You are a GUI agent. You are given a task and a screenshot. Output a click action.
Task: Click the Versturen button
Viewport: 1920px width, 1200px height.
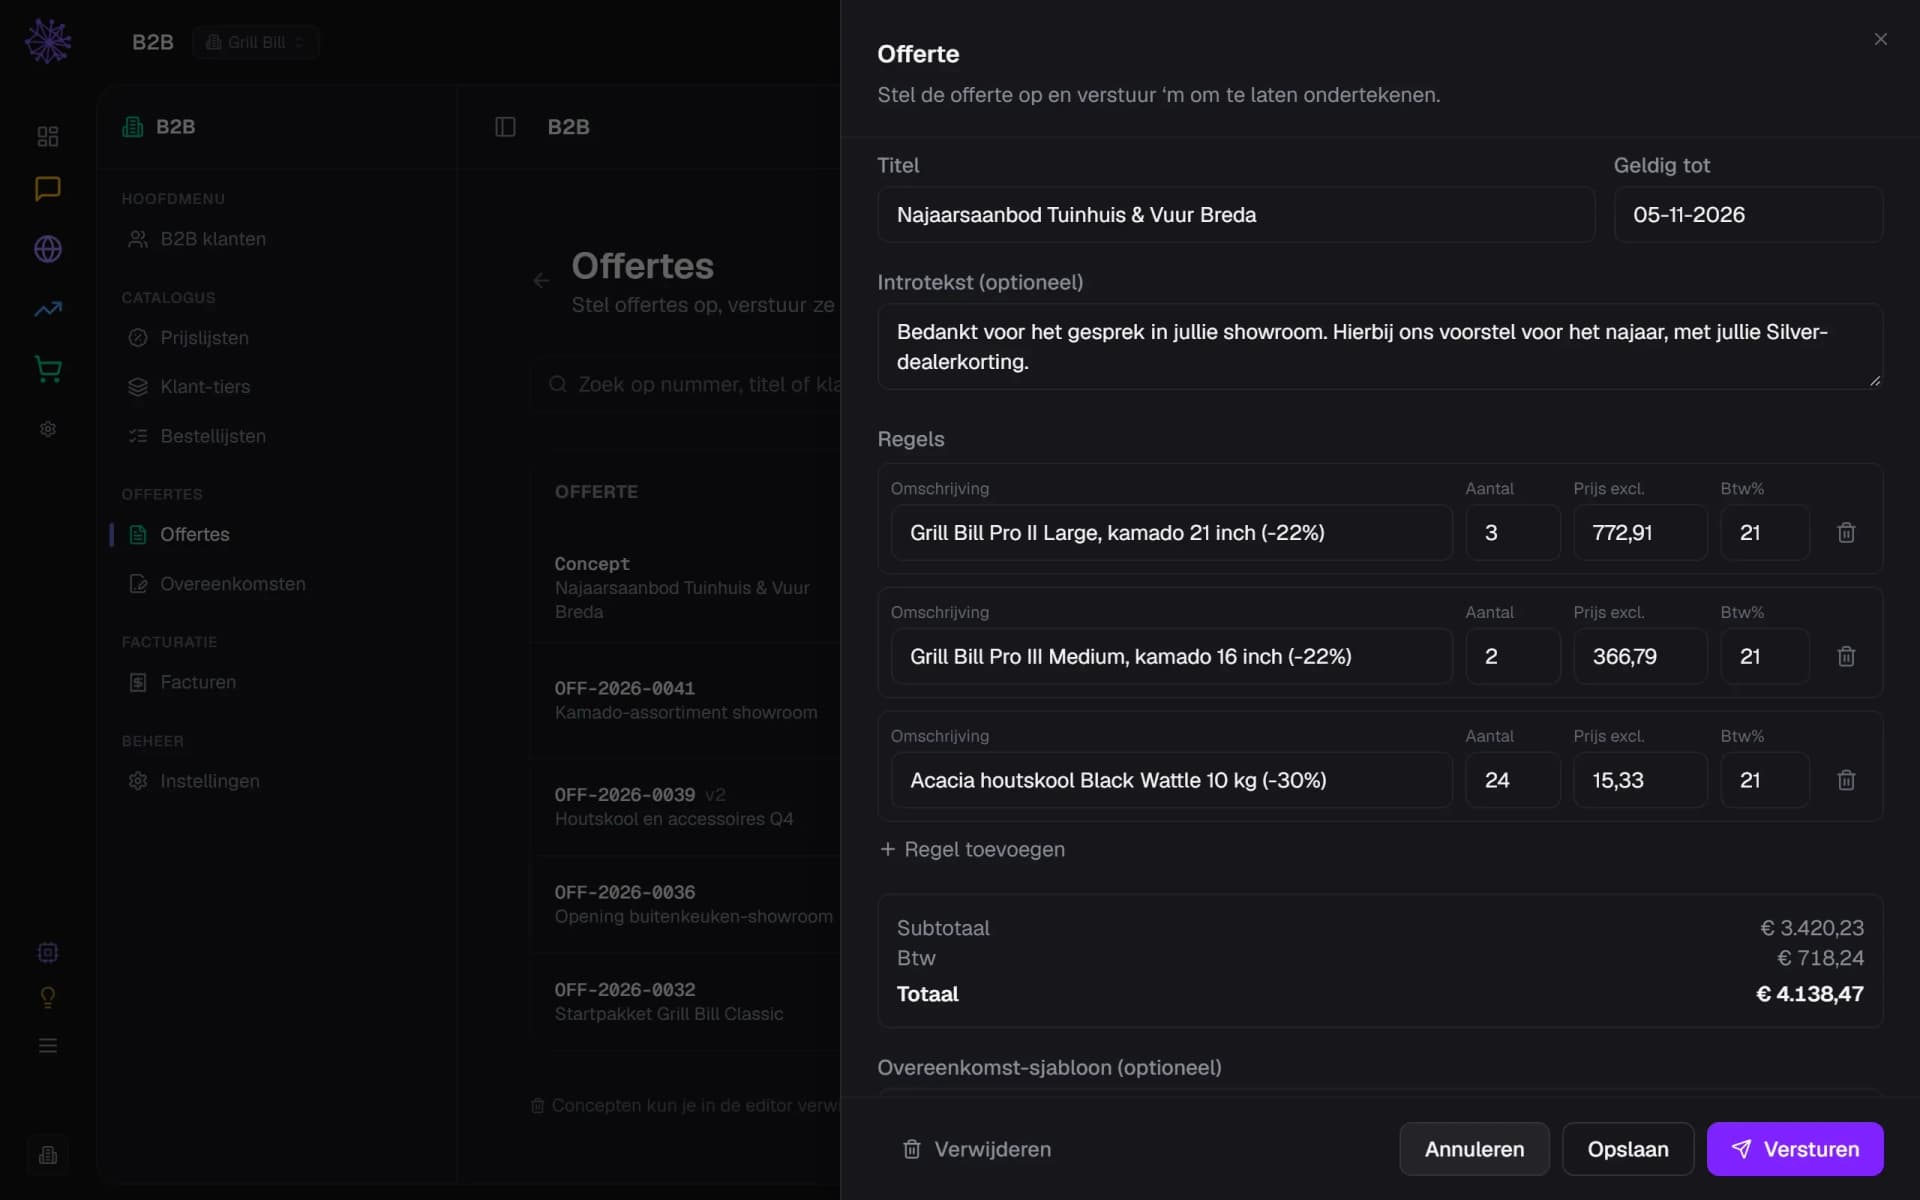(x=1795, y=1149)
